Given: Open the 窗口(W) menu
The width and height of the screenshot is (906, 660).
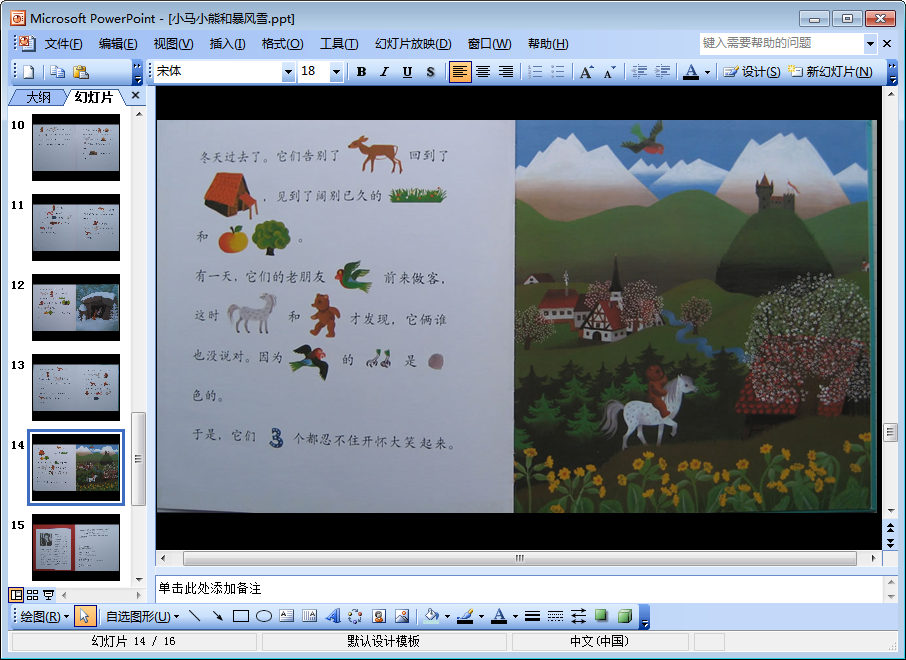Looking at the screenshot, I should tap(489, 44).
